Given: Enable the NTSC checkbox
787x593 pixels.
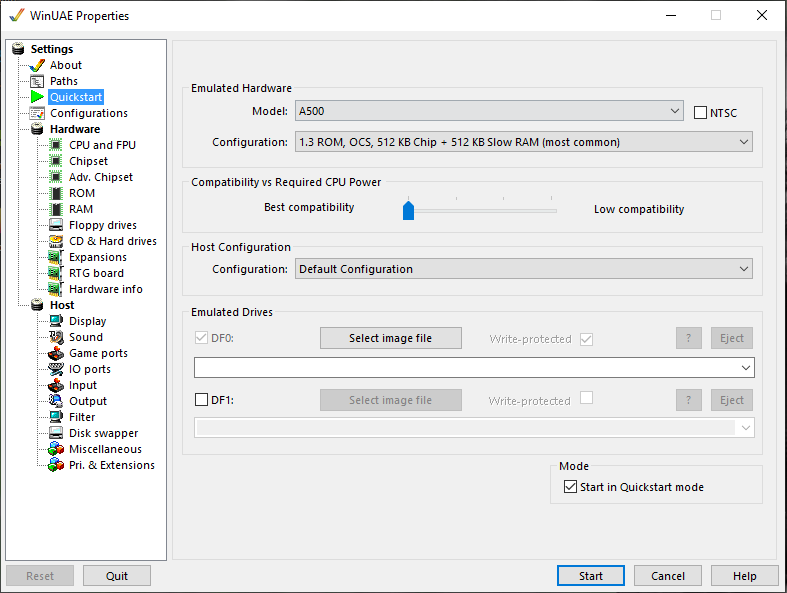Looking at the screenshot, I should click(700, 113).
